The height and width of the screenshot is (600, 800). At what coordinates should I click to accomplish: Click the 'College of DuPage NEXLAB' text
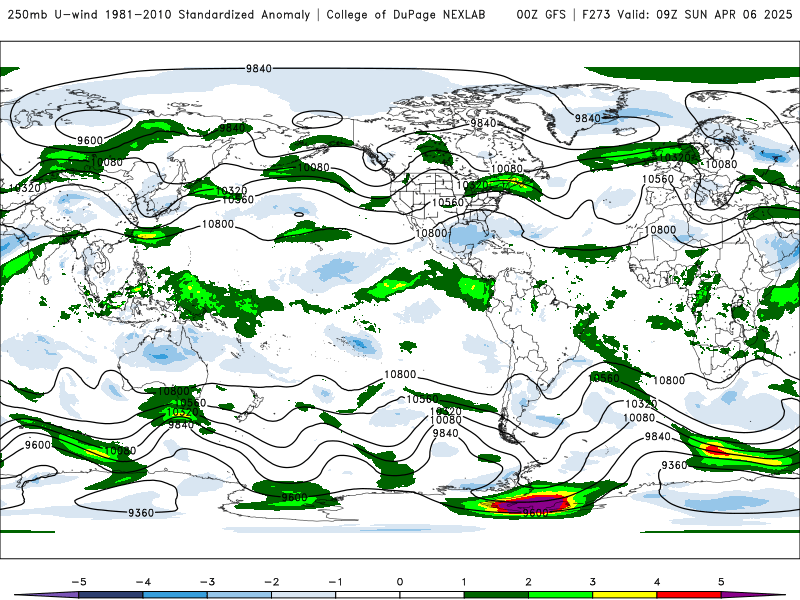point(406,15)
